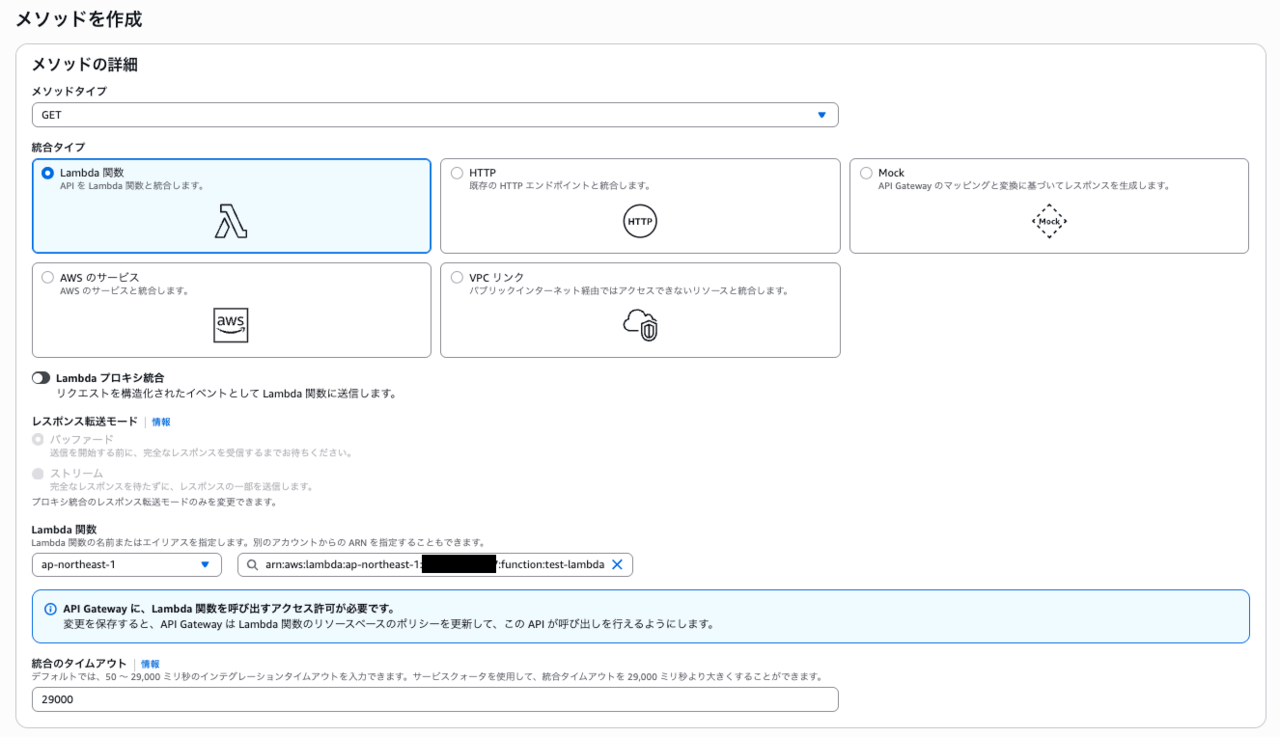The height and width of the screenshot is (737, 1280).
Task: Select the Mock integration type radio
Action: pyautogui.click(x=866, y=173)
